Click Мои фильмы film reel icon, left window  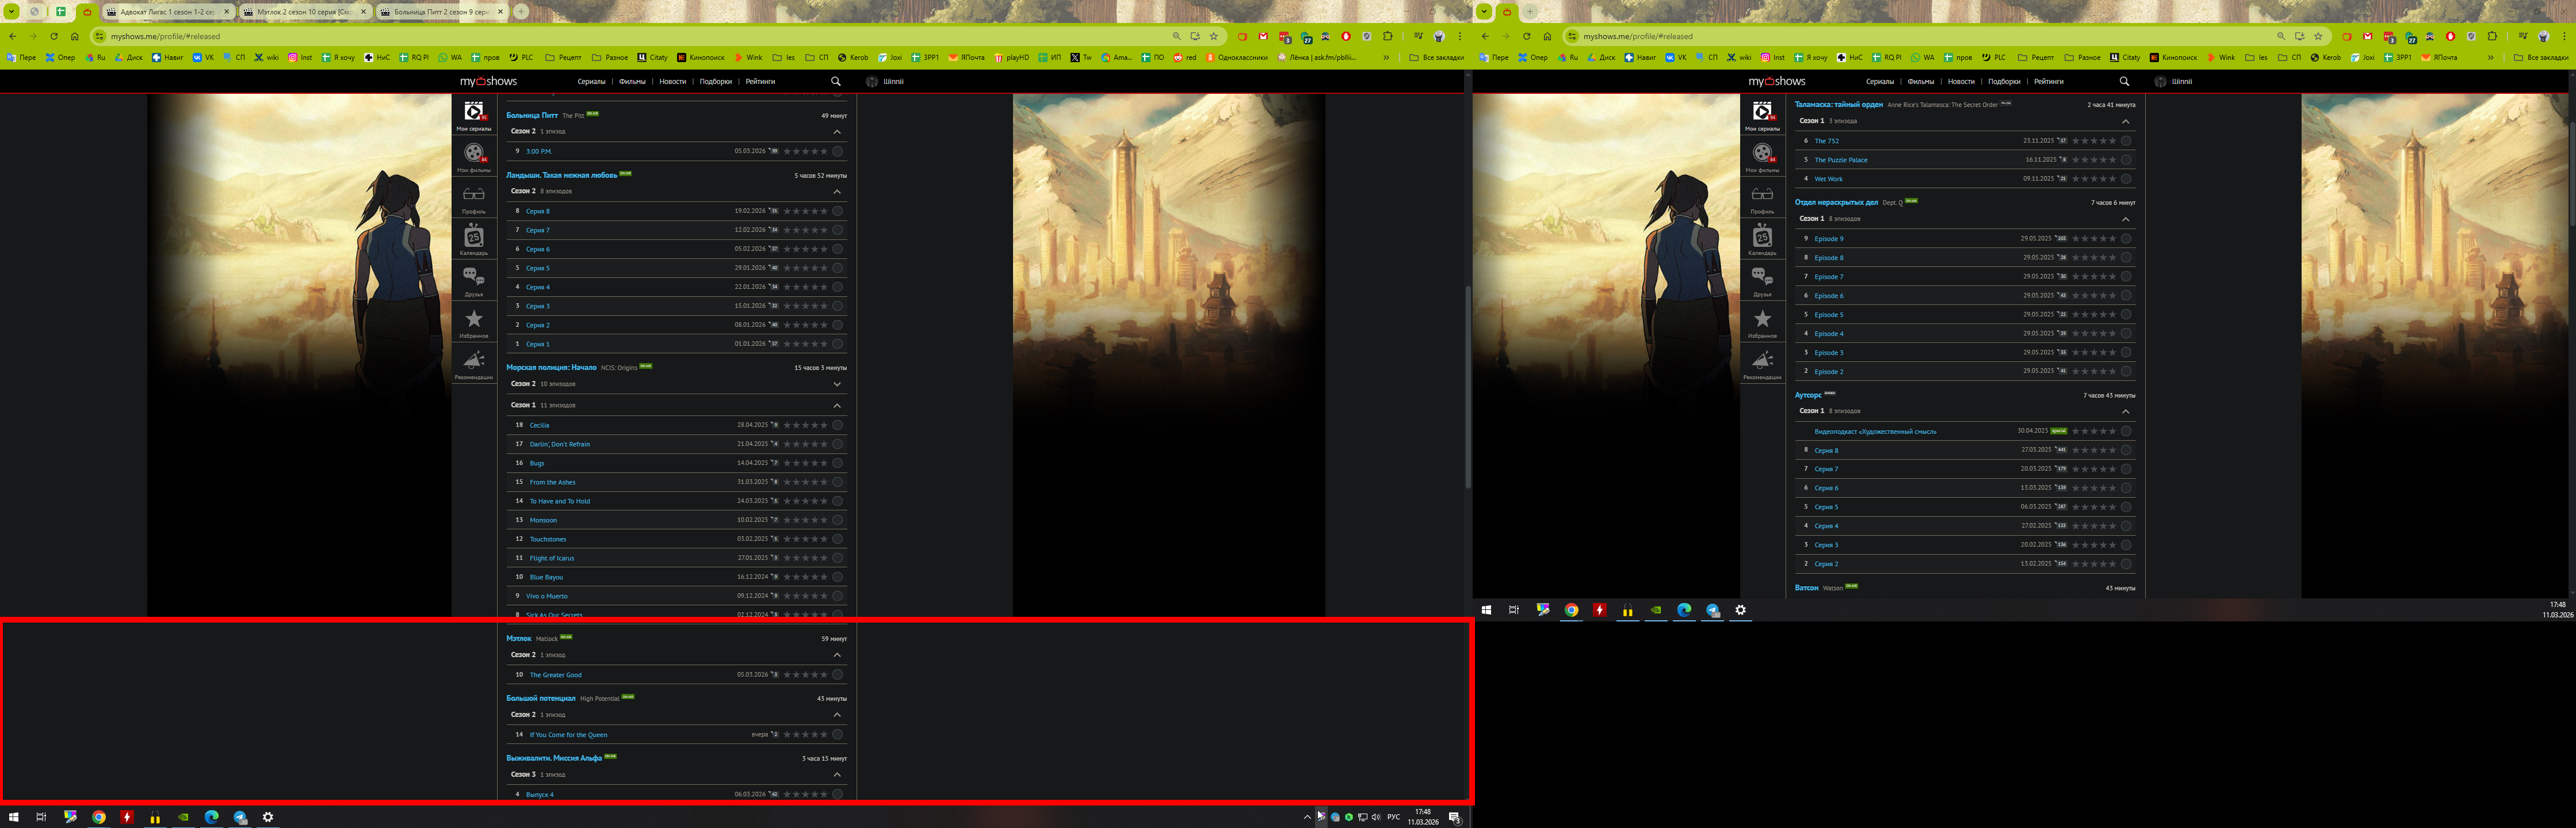pyautogui.click(x=474, y=155)
